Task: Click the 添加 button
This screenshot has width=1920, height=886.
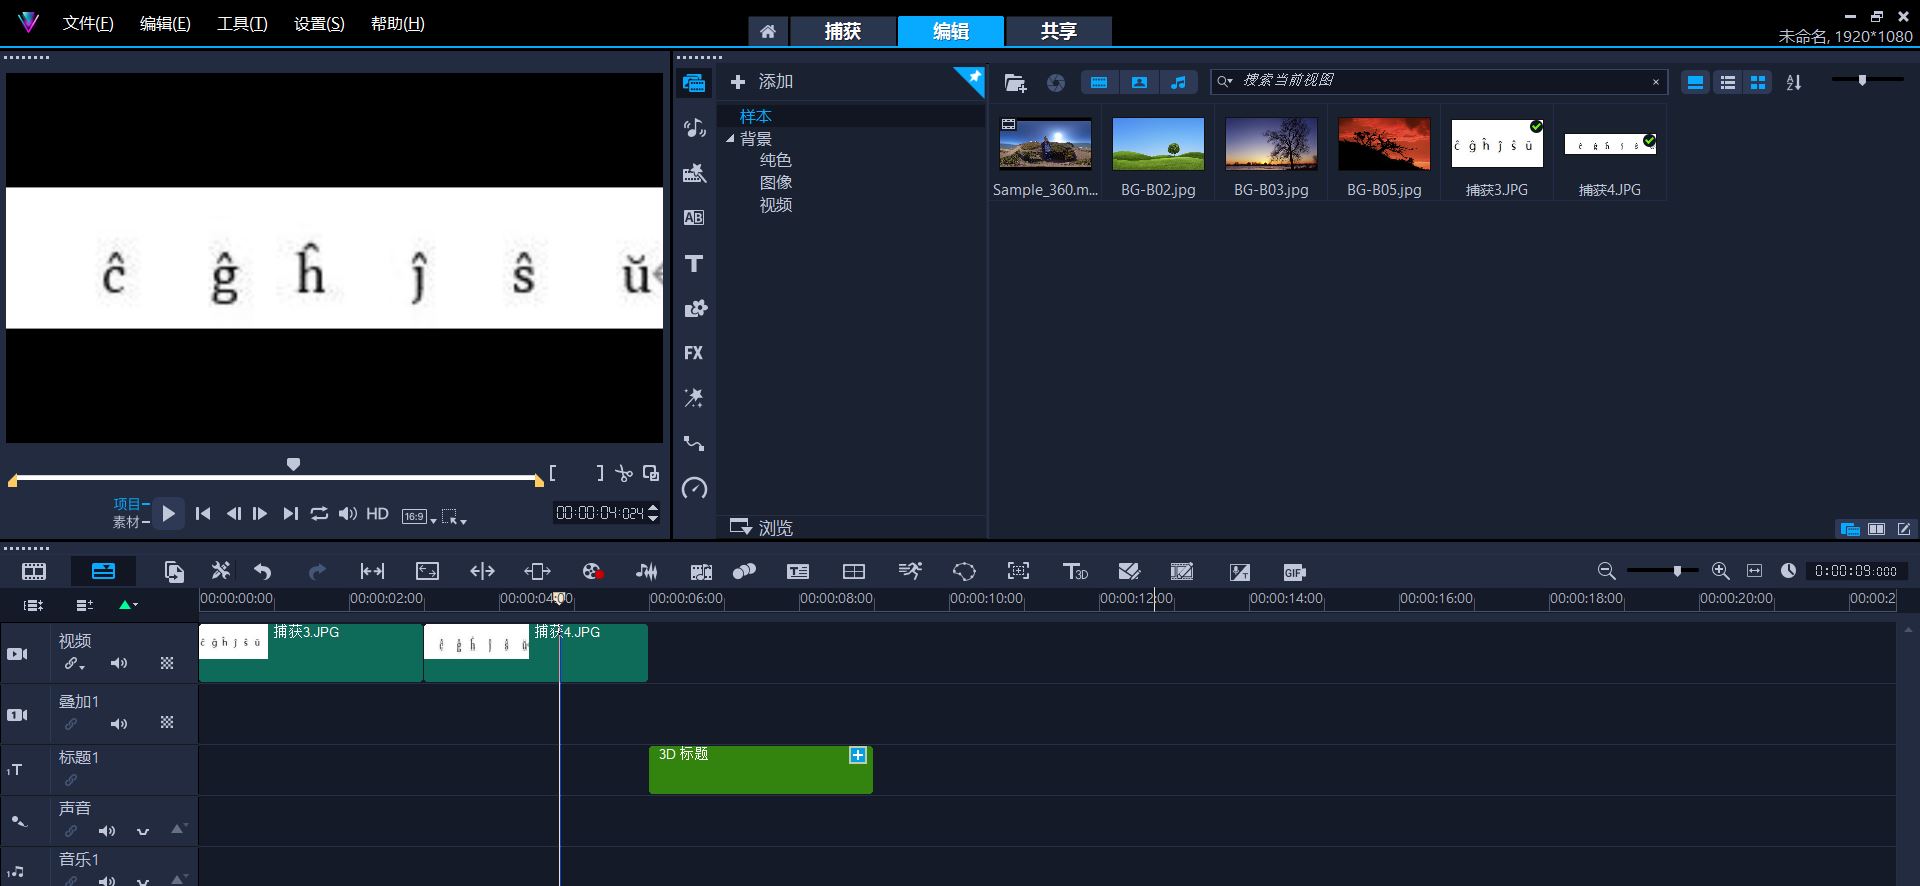Action: [762, 82]
